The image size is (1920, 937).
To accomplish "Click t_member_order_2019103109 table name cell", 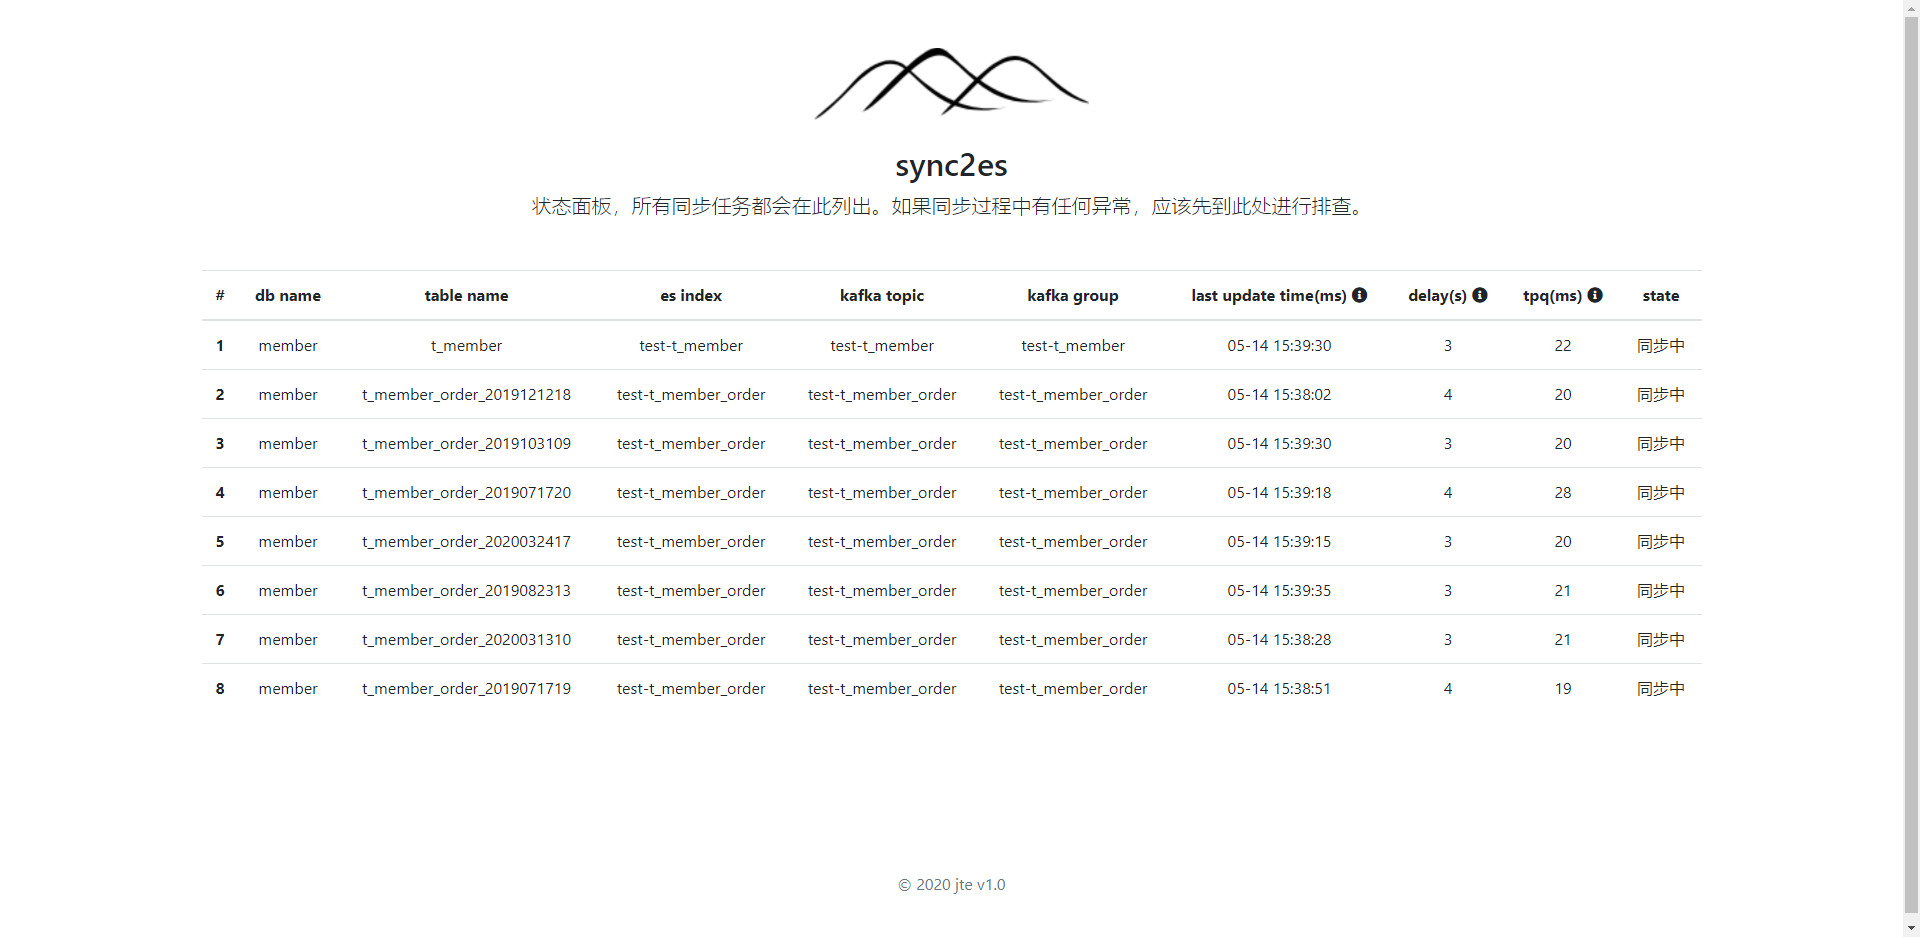I will coord(466,444).
